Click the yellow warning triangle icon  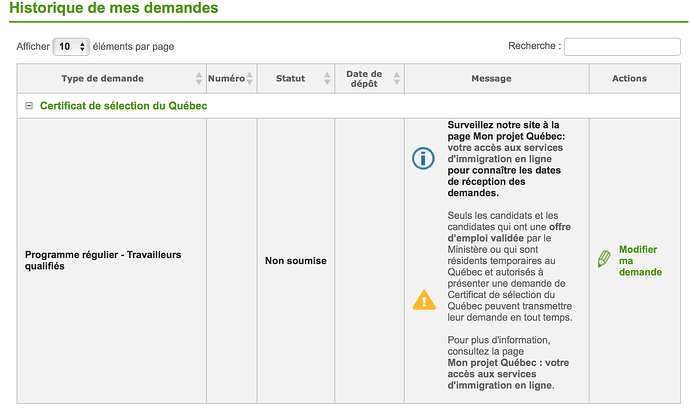(424, 299)
